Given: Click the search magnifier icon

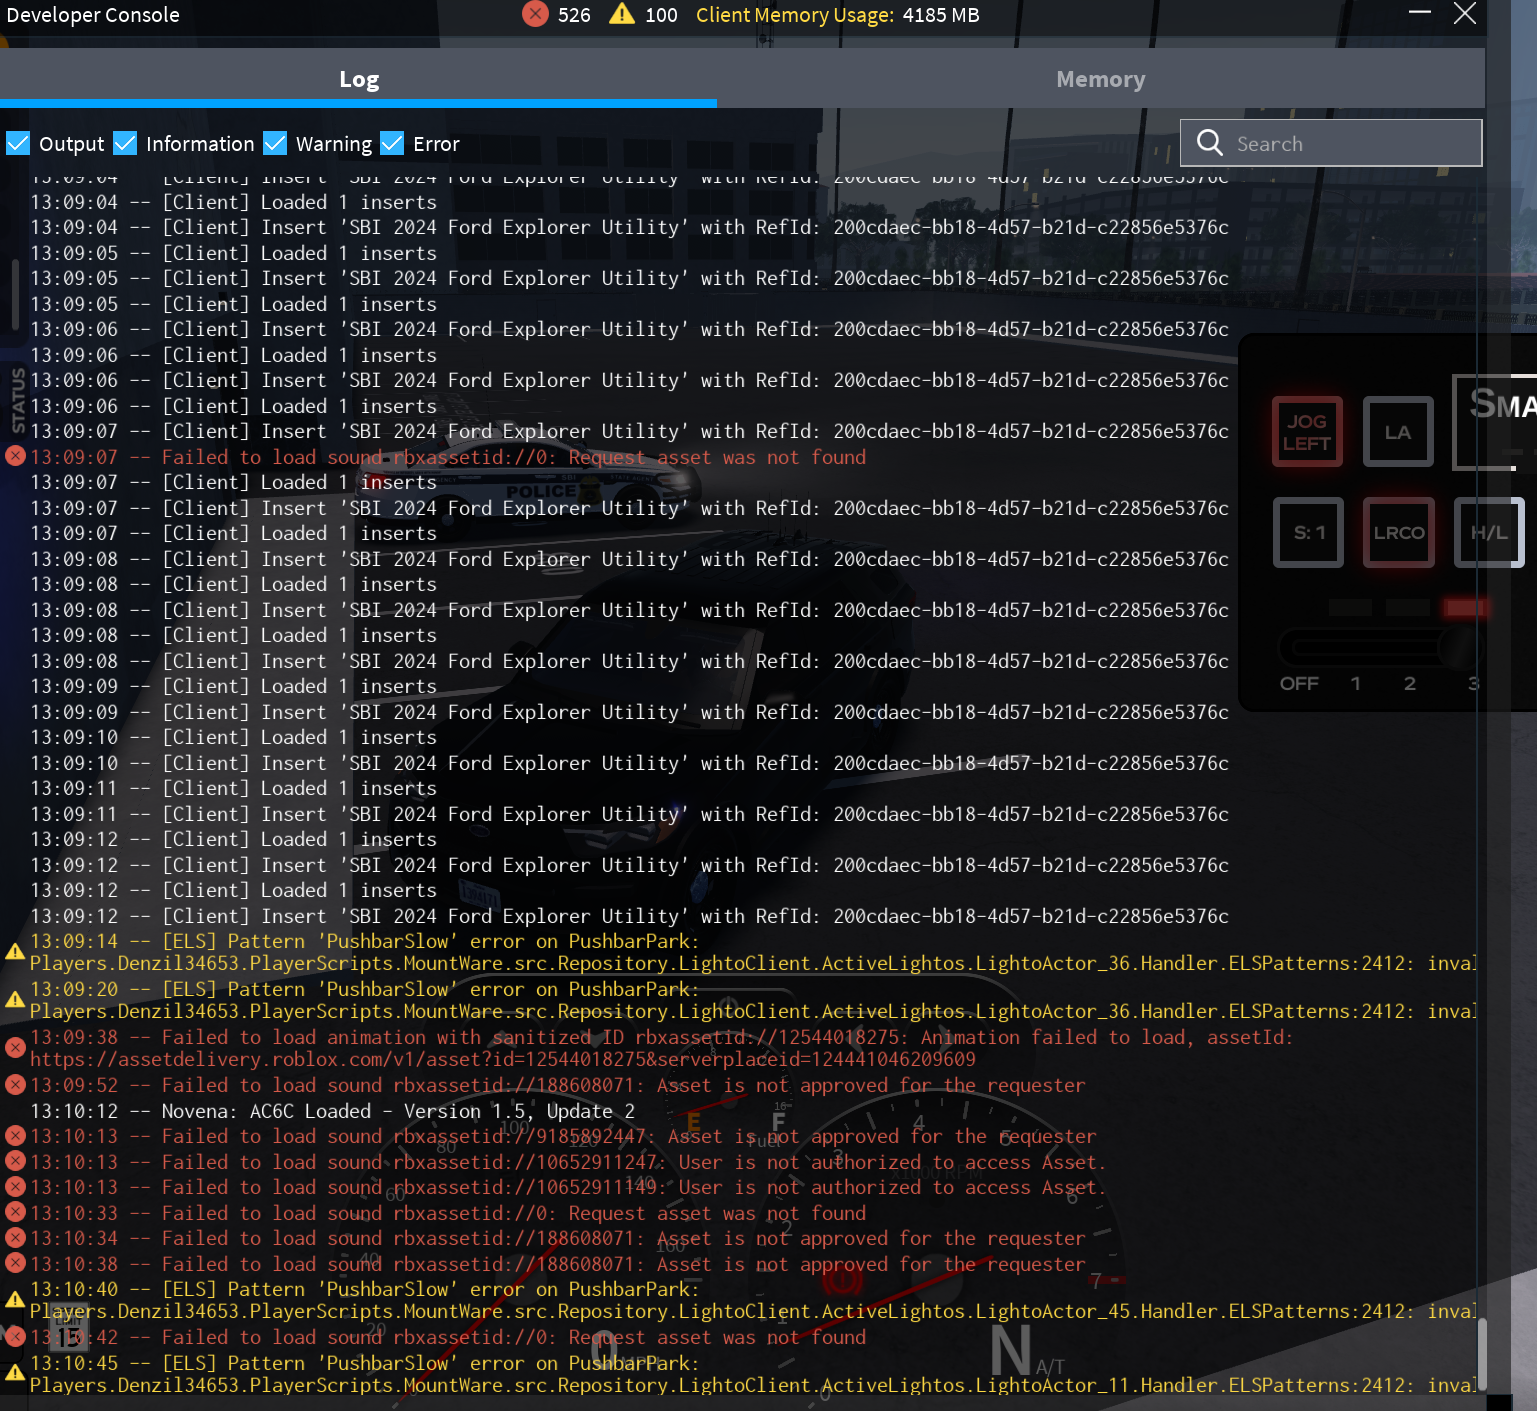Looking at the screenshot, I should coord(1209,143).
